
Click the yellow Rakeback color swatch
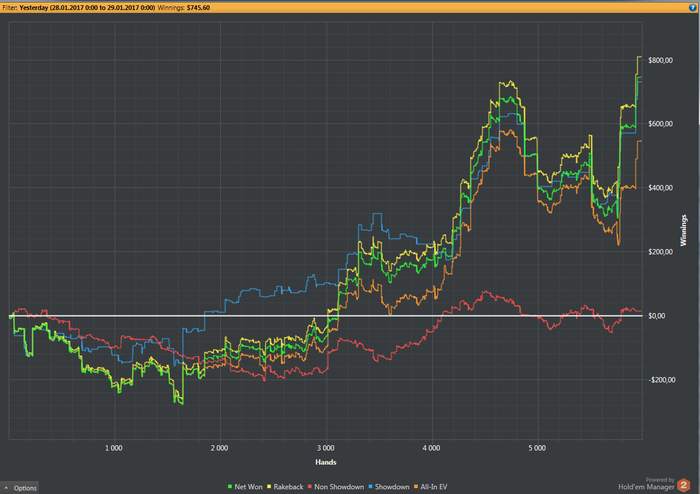pos(269,487)
